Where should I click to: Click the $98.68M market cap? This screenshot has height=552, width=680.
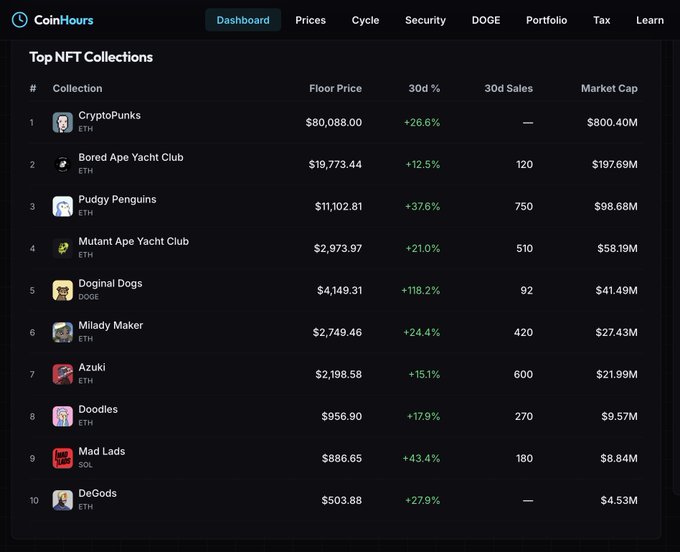click(x=616, y=206)
